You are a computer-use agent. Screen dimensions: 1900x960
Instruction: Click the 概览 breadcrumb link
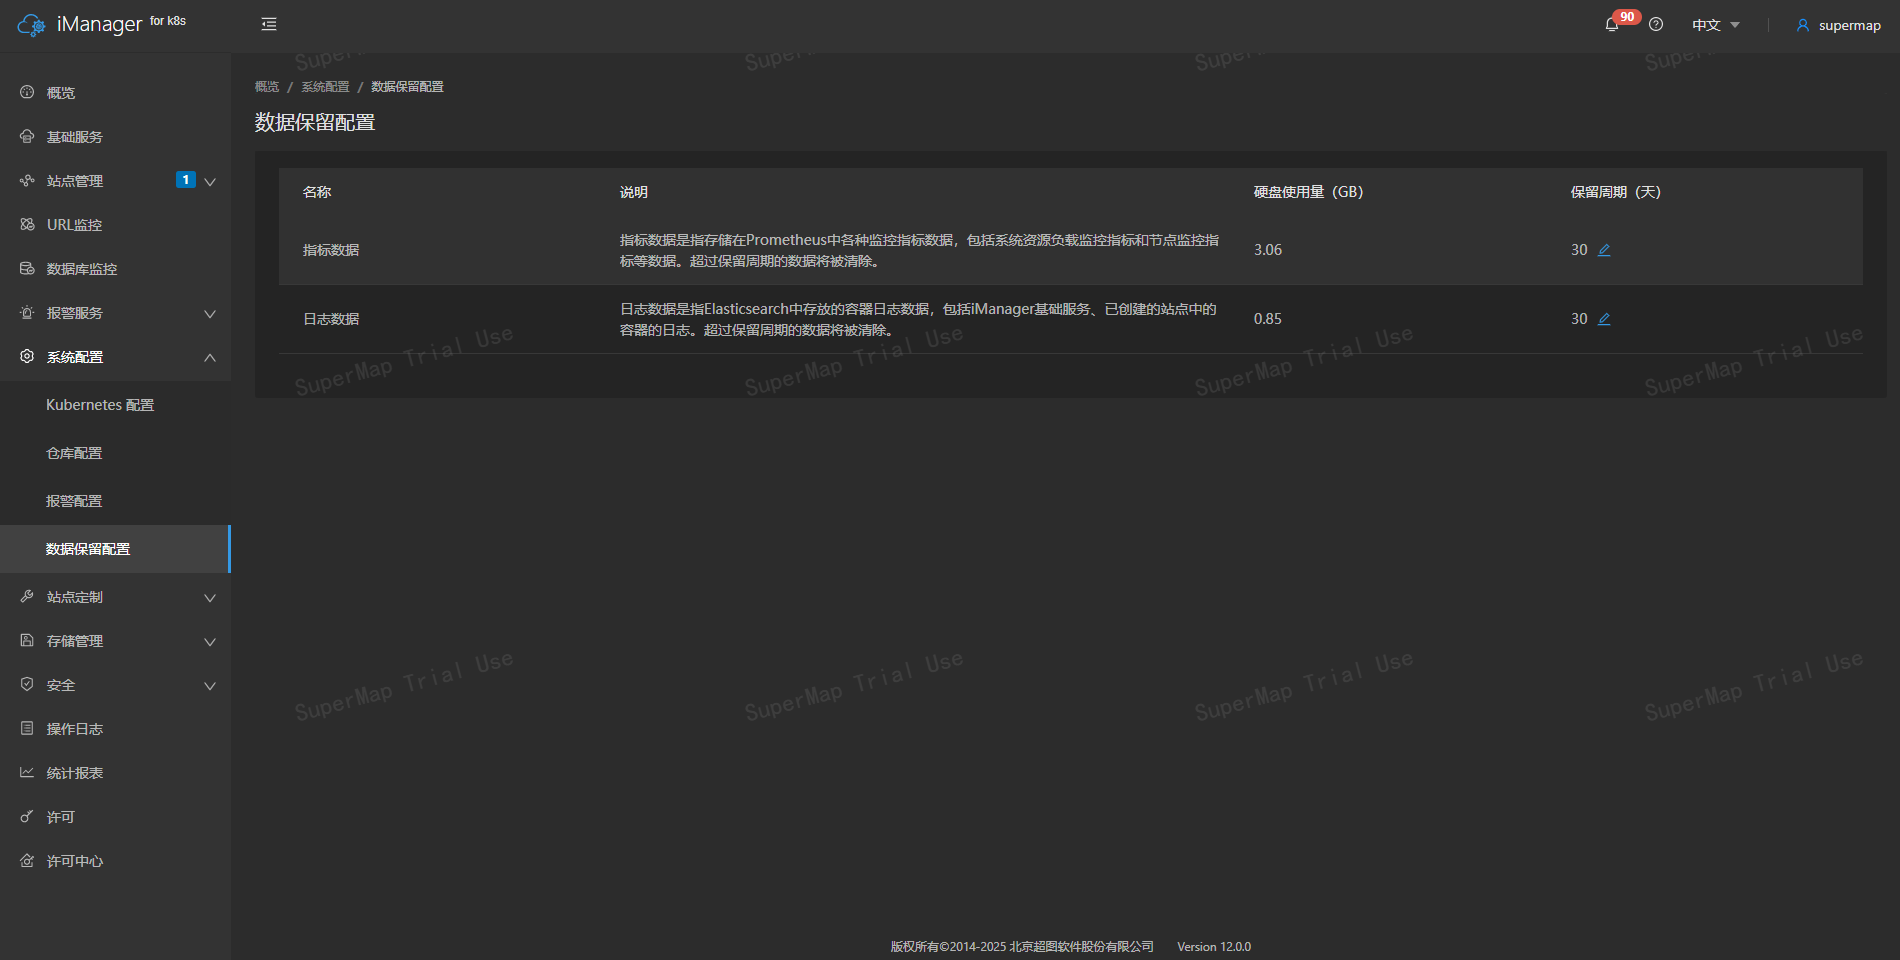click(x=267, y=87)
